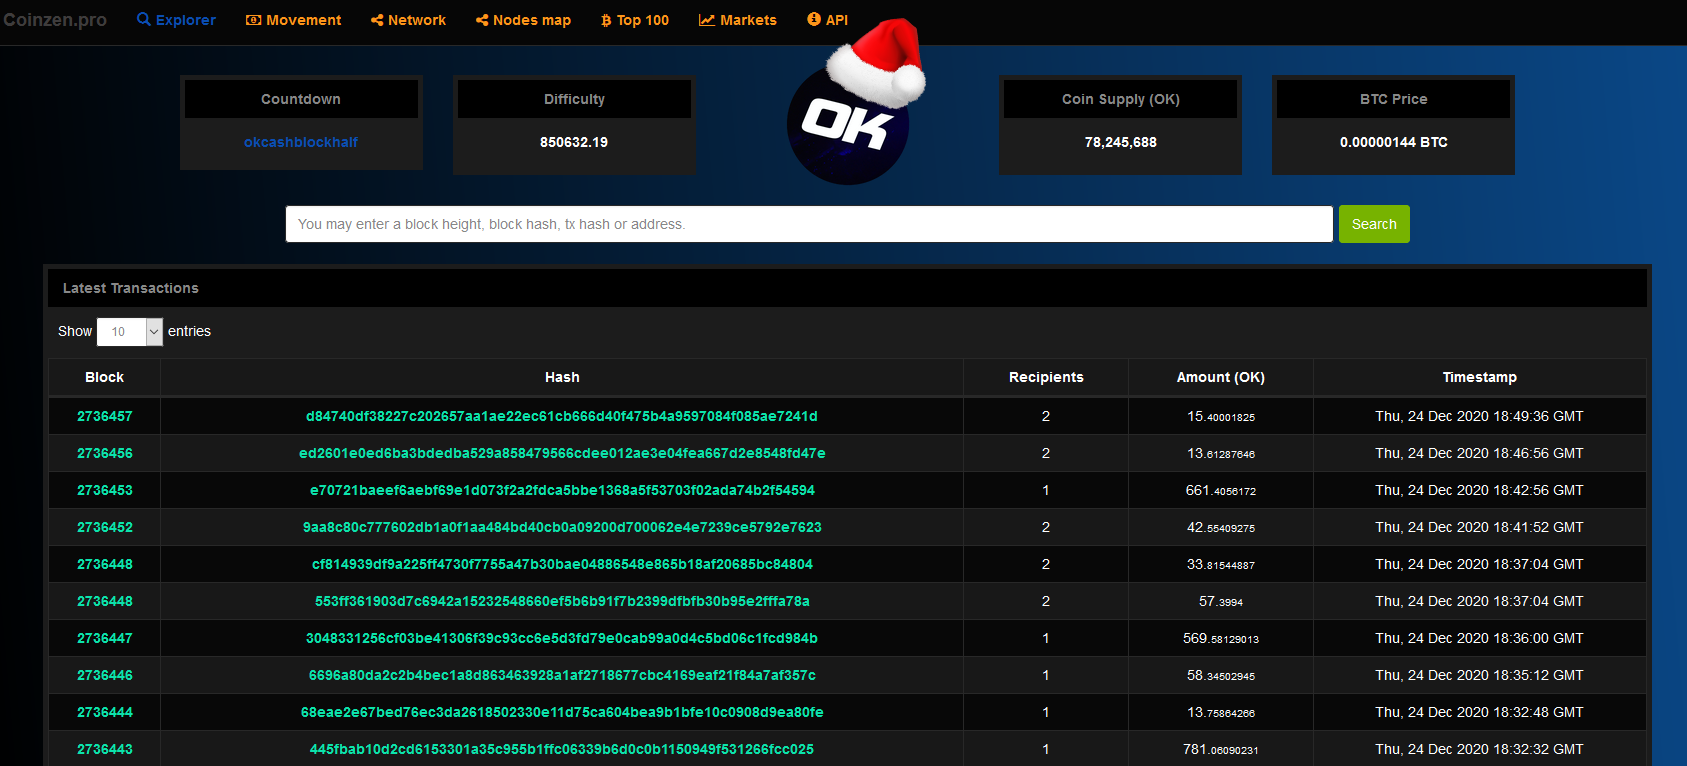The width and height of the screenshot is (1687, 766).
Task: Click the difficulty value 850632.19
Action: pos(574,142)
